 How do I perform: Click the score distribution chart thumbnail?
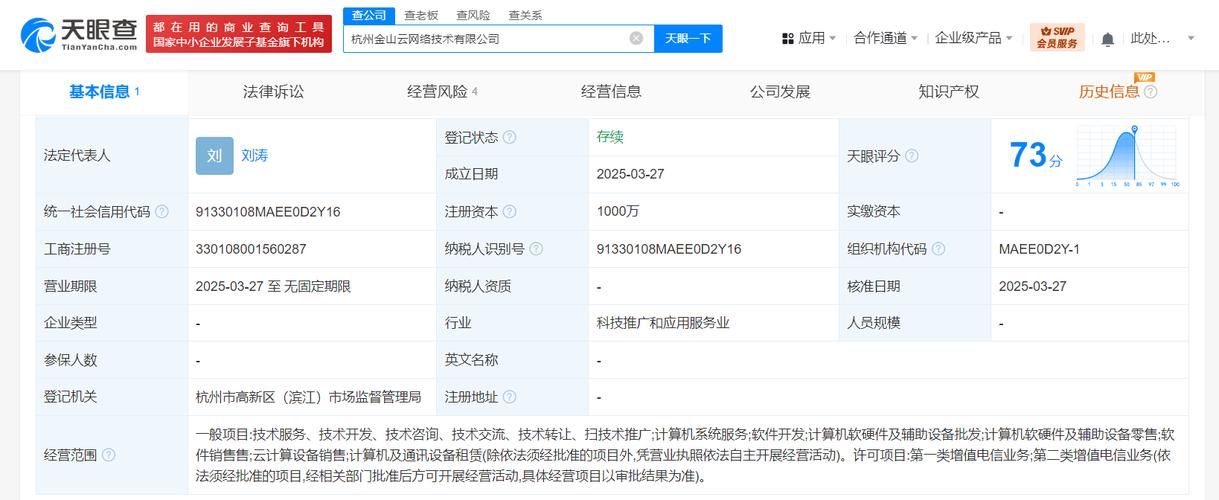point(1127,157)
